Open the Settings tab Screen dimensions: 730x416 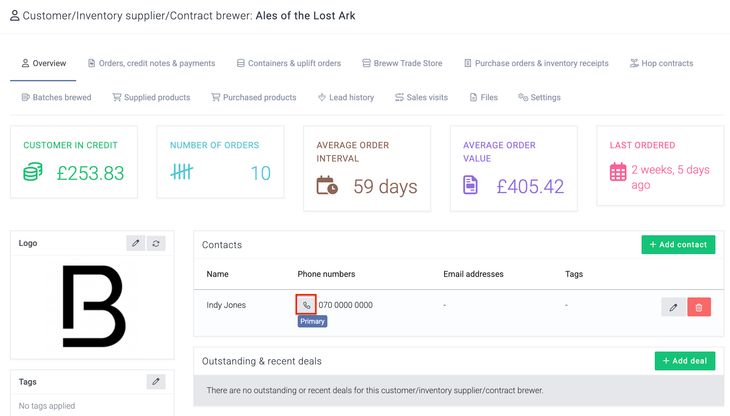(x=539, y=97)
